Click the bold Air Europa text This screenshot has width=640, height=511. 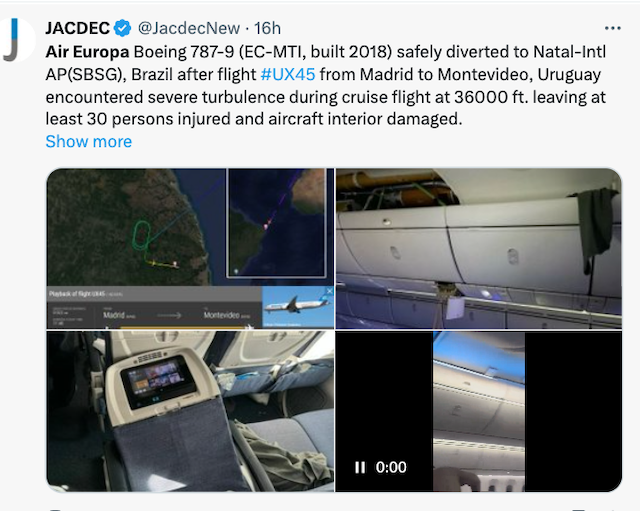point(88,50)
